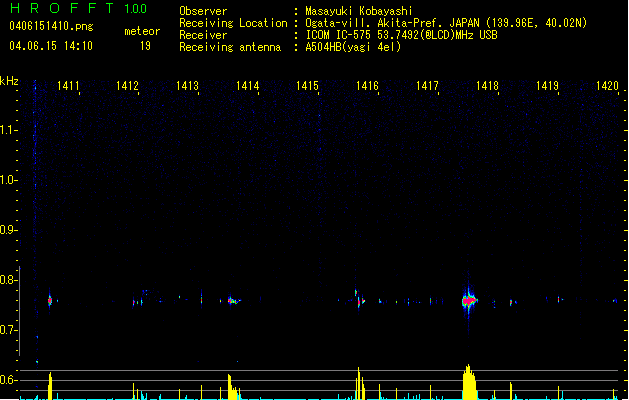Viewport: 629px width, 400px height.
Task: Click the 1419 time axis label
Action: [548, 85]
